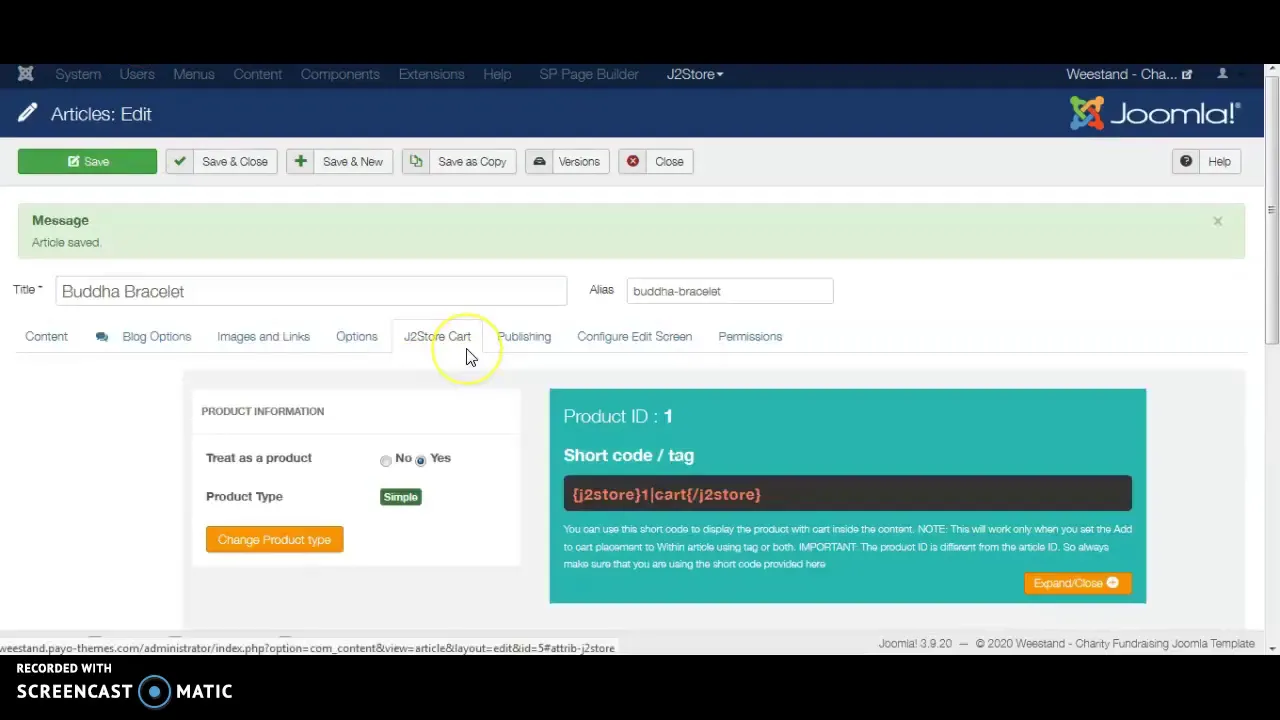The image size is (1280, 720).
Task: Close the article editor via Close button
Action: click(655, 161)
